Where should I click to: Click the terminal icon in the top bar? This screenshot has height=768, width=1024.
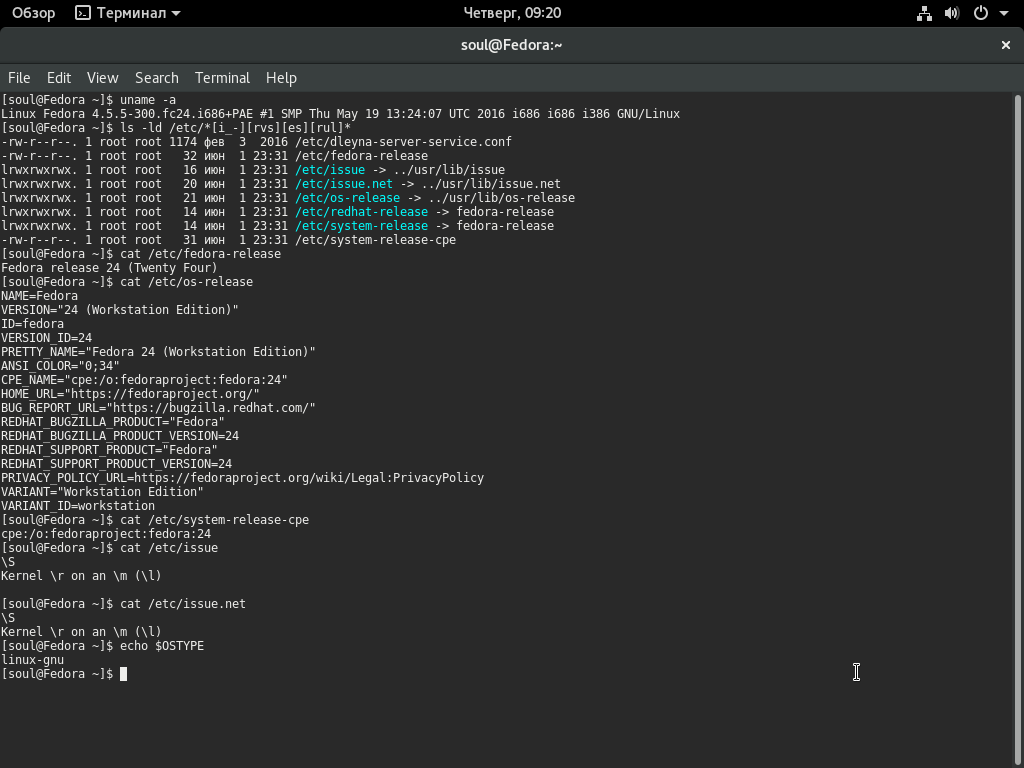click(83, 13)
